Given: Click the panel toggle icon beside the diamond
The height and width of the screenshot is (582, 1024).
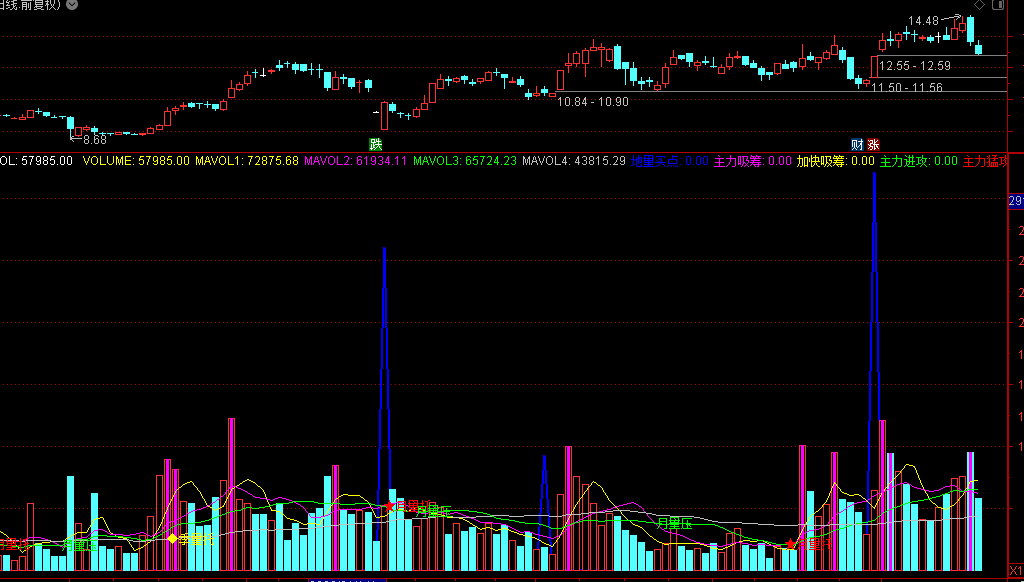Looking at the screenshot, I should pyautogui.click(x=997, y=6).
